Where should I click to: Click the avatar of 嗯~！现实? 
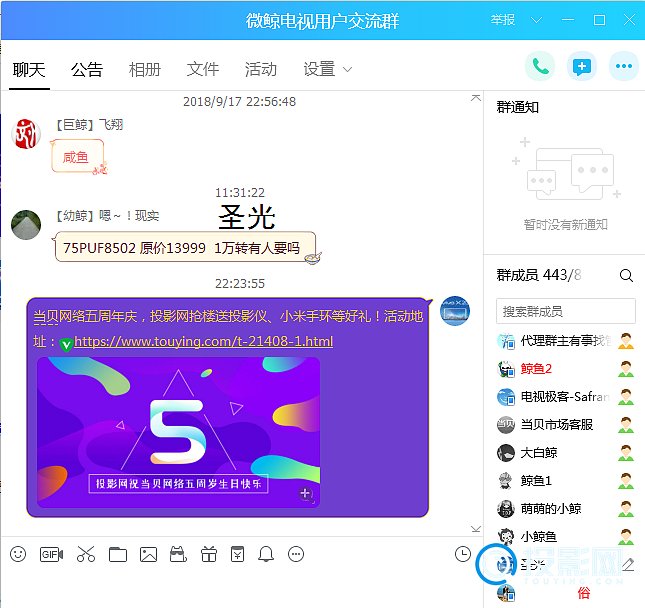click(26, 225)
